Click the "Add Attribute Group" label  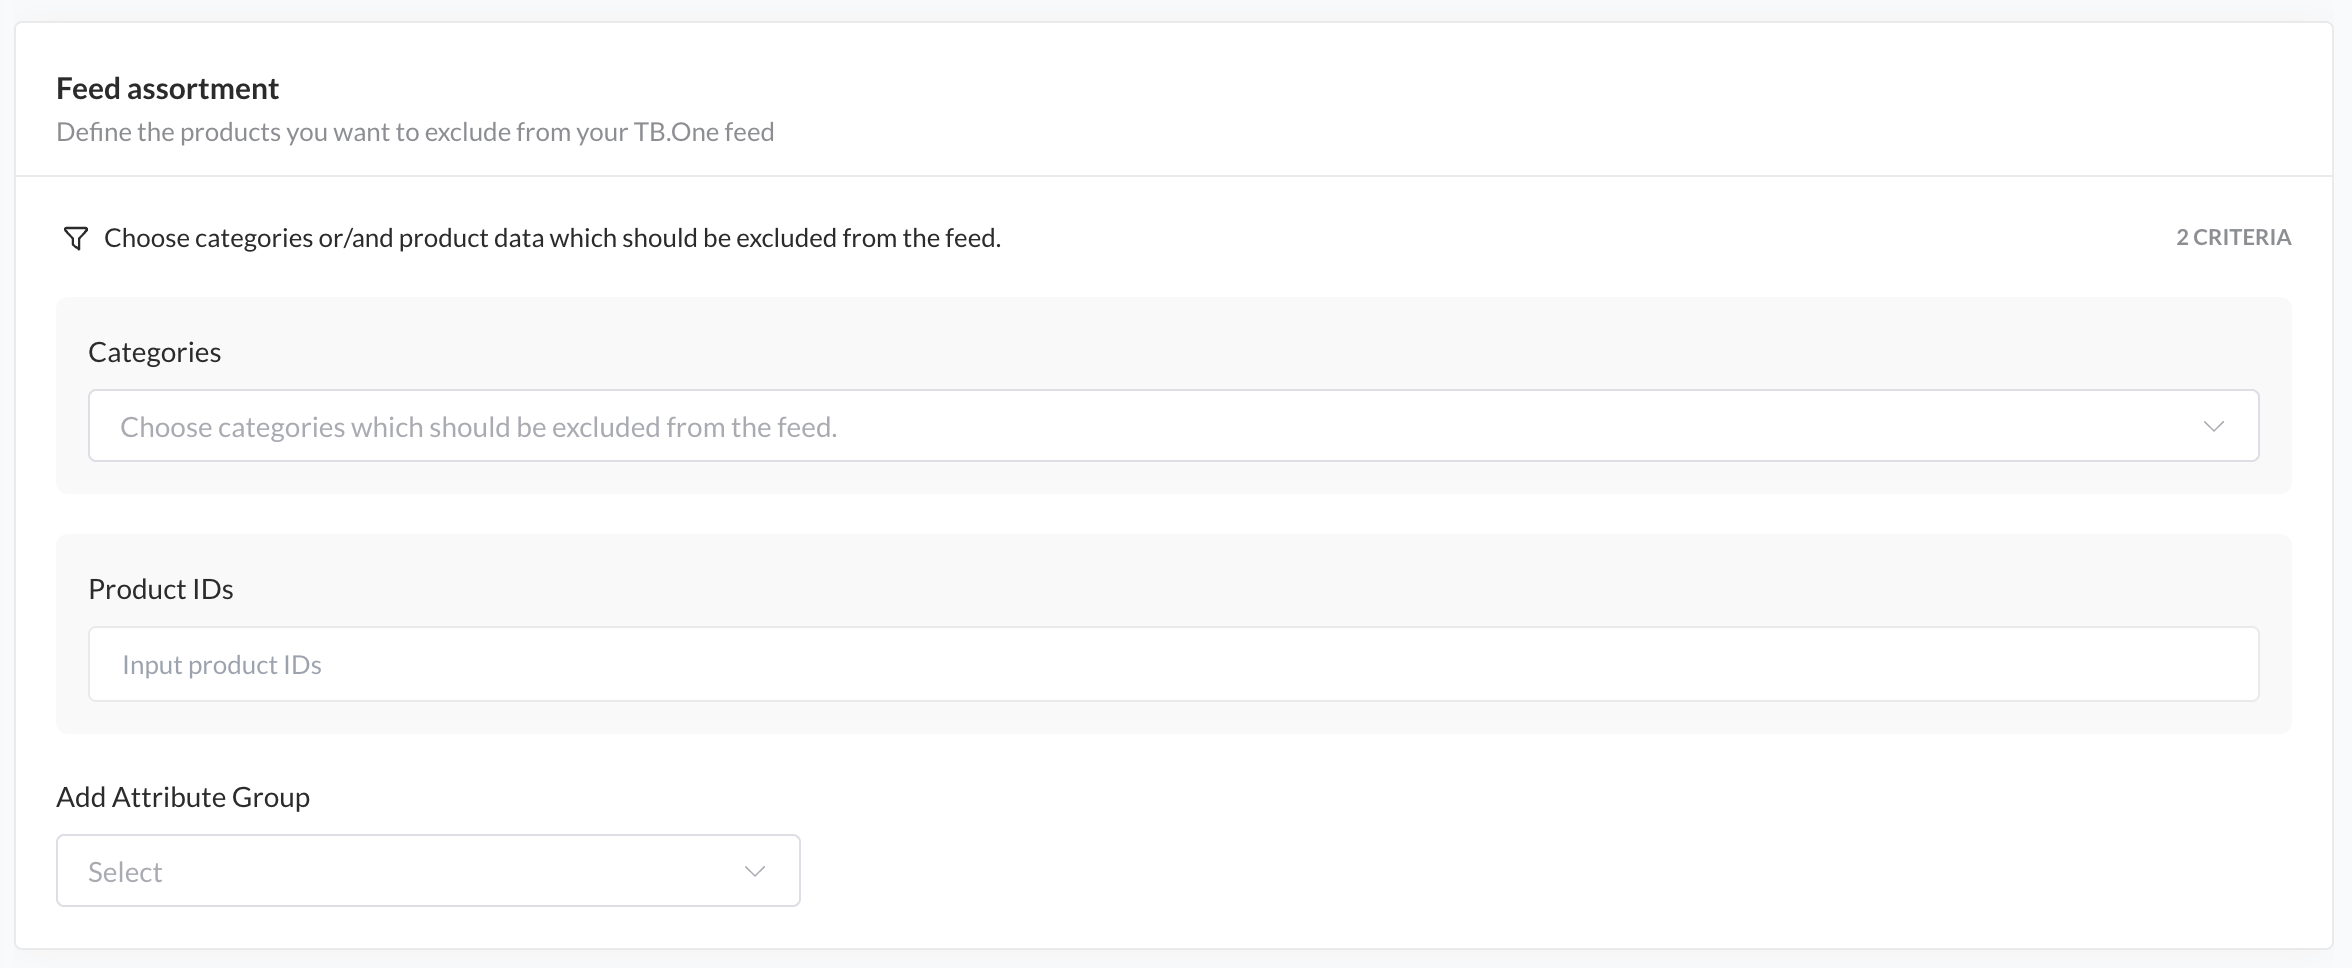tap(183, 797)
